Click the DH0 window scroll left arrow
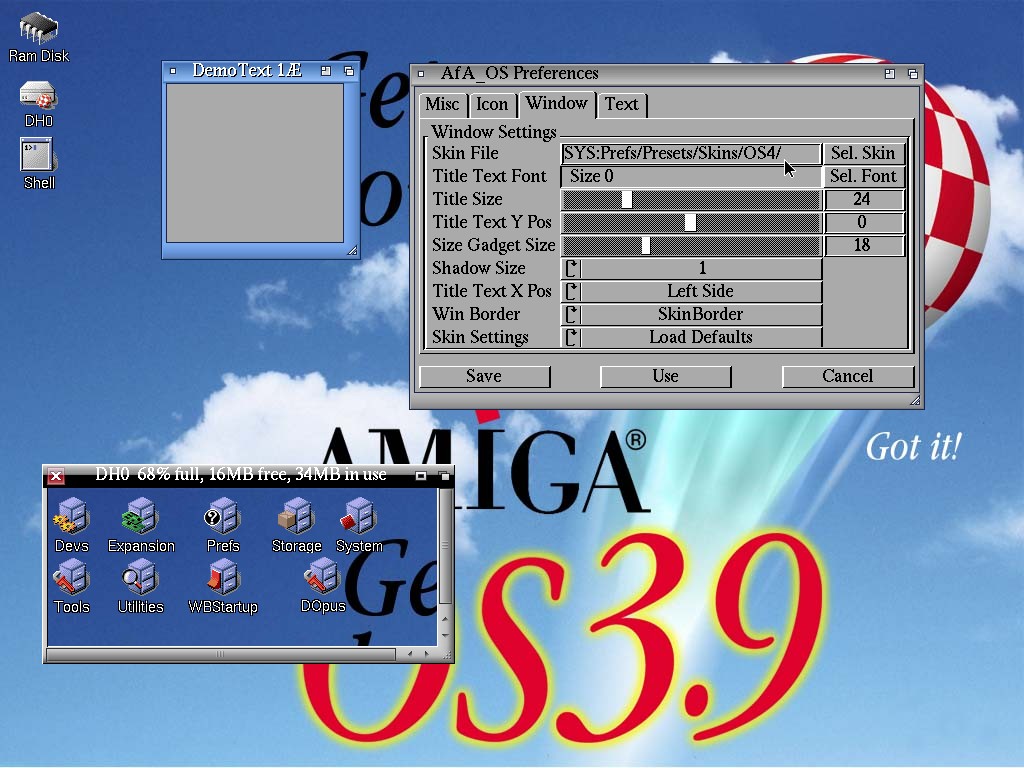 (410, 654)
